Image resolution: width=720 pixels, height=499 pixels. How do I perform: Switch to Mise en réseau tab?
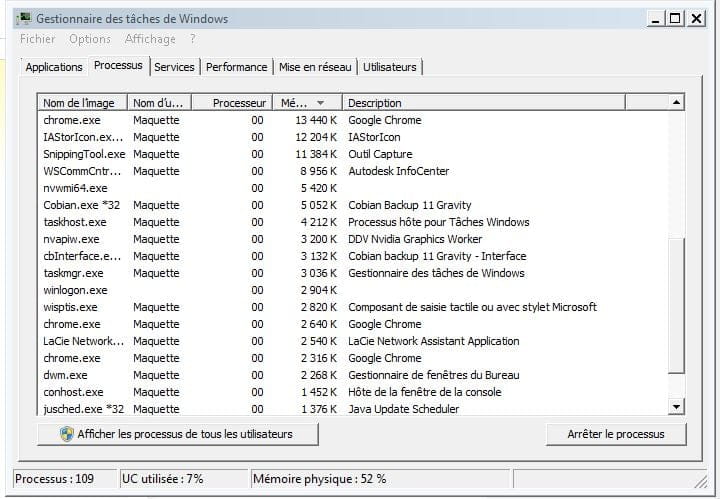(315, 67)
